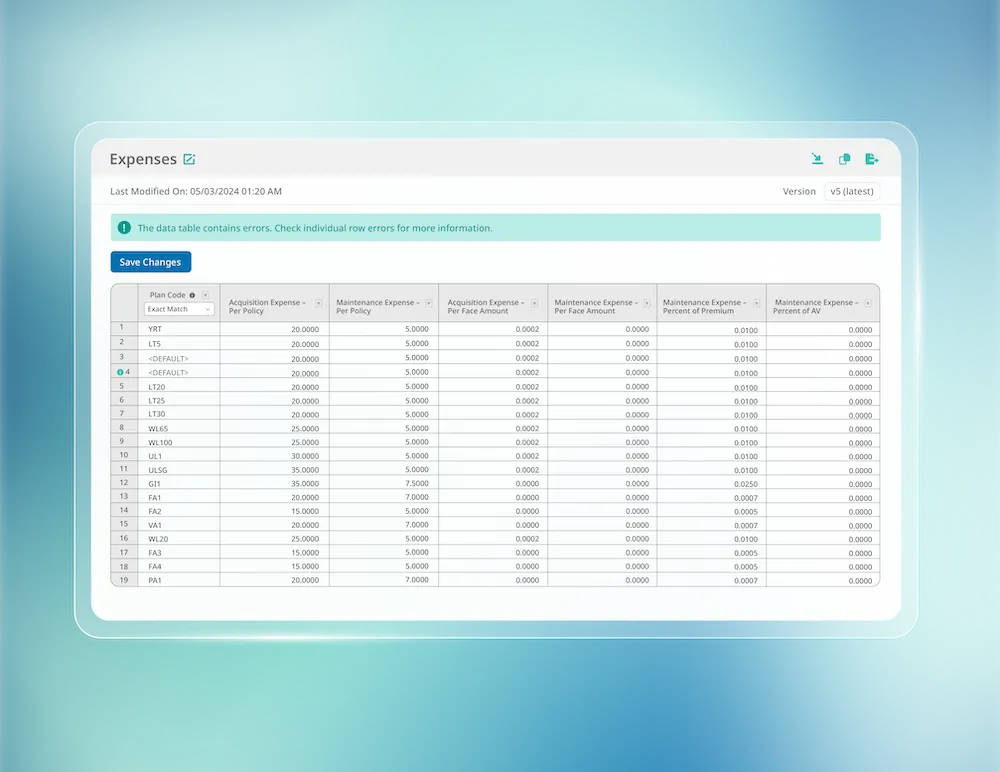Select the FA3 plan code cell
The image size is (1000, 772).
[179, 553]
